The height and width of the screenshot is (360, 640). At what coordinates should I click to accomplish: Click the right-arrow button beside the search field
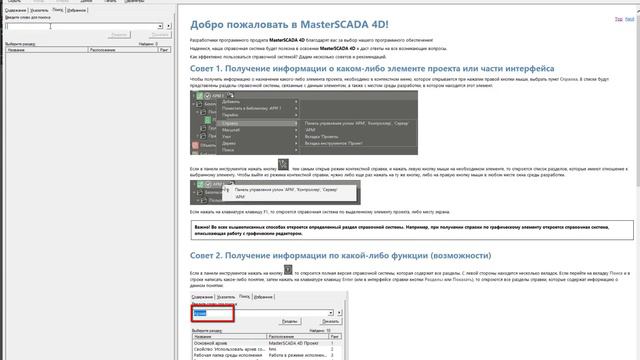click(x=168, y=26)
